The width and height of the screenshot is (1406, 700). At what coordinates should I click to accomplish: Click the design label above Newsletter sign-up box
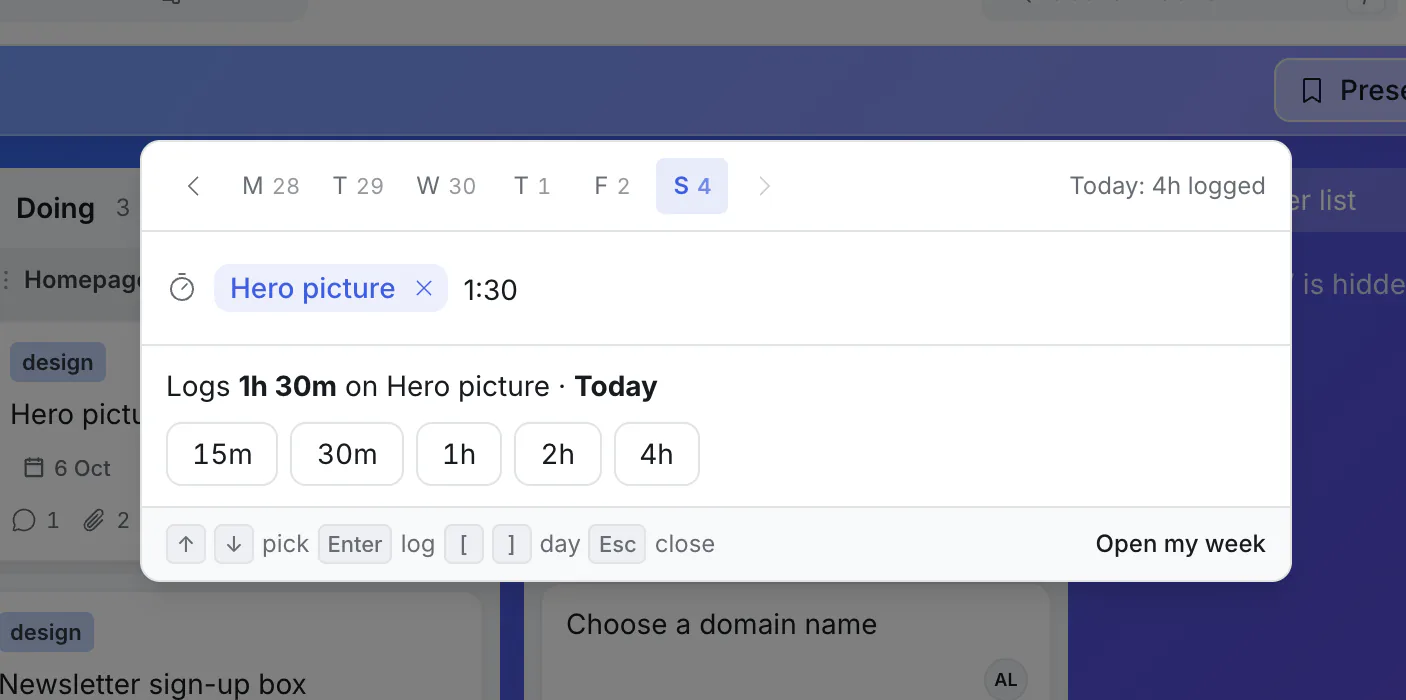[46, 632]
